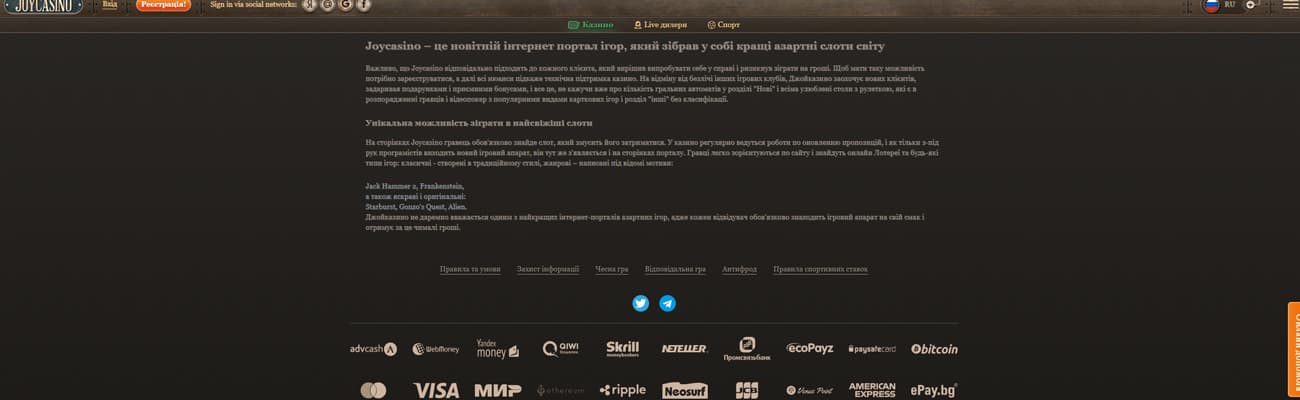Expand the hamburger menu
The image size is (1300, 400).
click(1290, 5)
